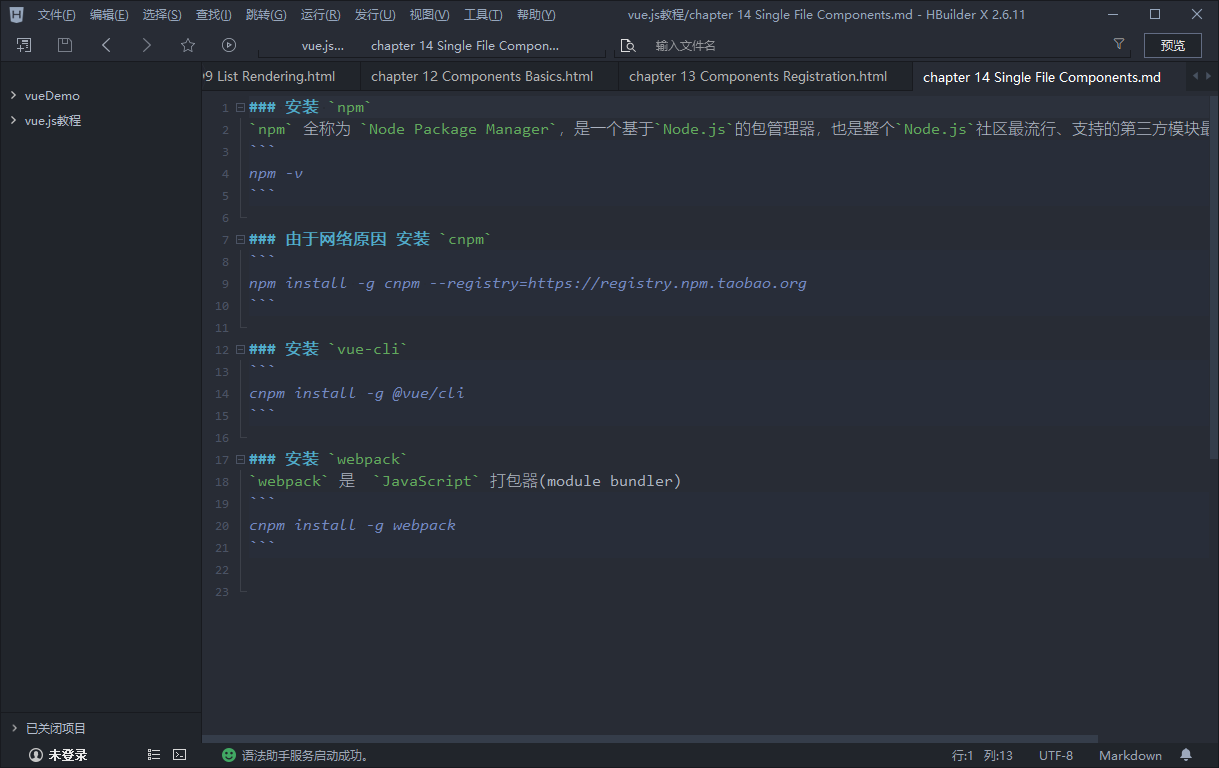Click the star bookmark icon
The image size is (1219, 768).
[x=188, y=45]
